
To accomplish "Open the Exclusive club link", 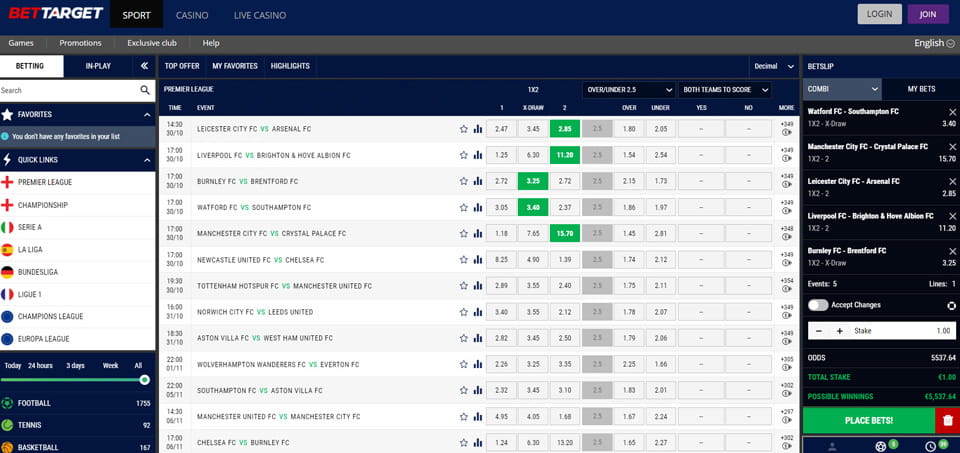I will pyautogui.click(x=152, y=43).
